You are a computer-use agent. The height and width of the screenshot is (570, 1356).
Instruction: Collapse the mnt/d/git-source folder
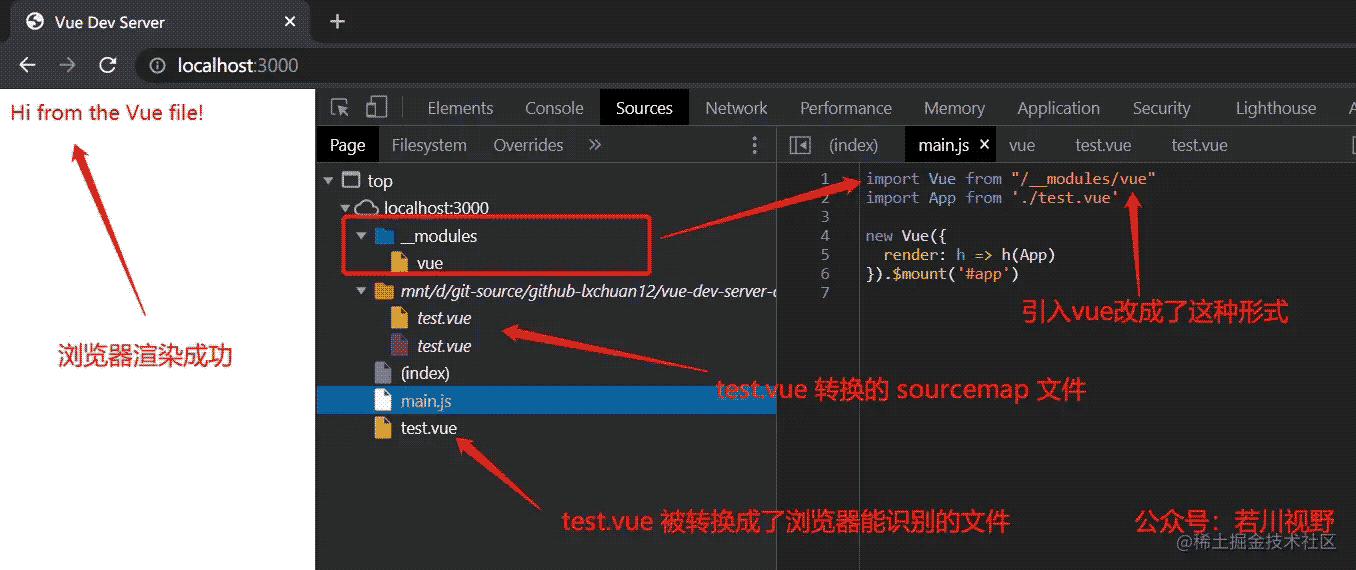coord(361,291)
